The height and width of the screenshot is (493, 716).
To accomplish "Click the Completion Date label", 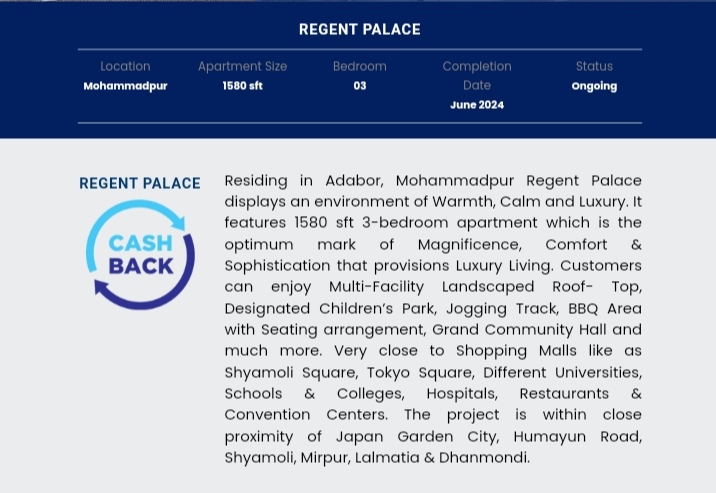I will 477,76.
